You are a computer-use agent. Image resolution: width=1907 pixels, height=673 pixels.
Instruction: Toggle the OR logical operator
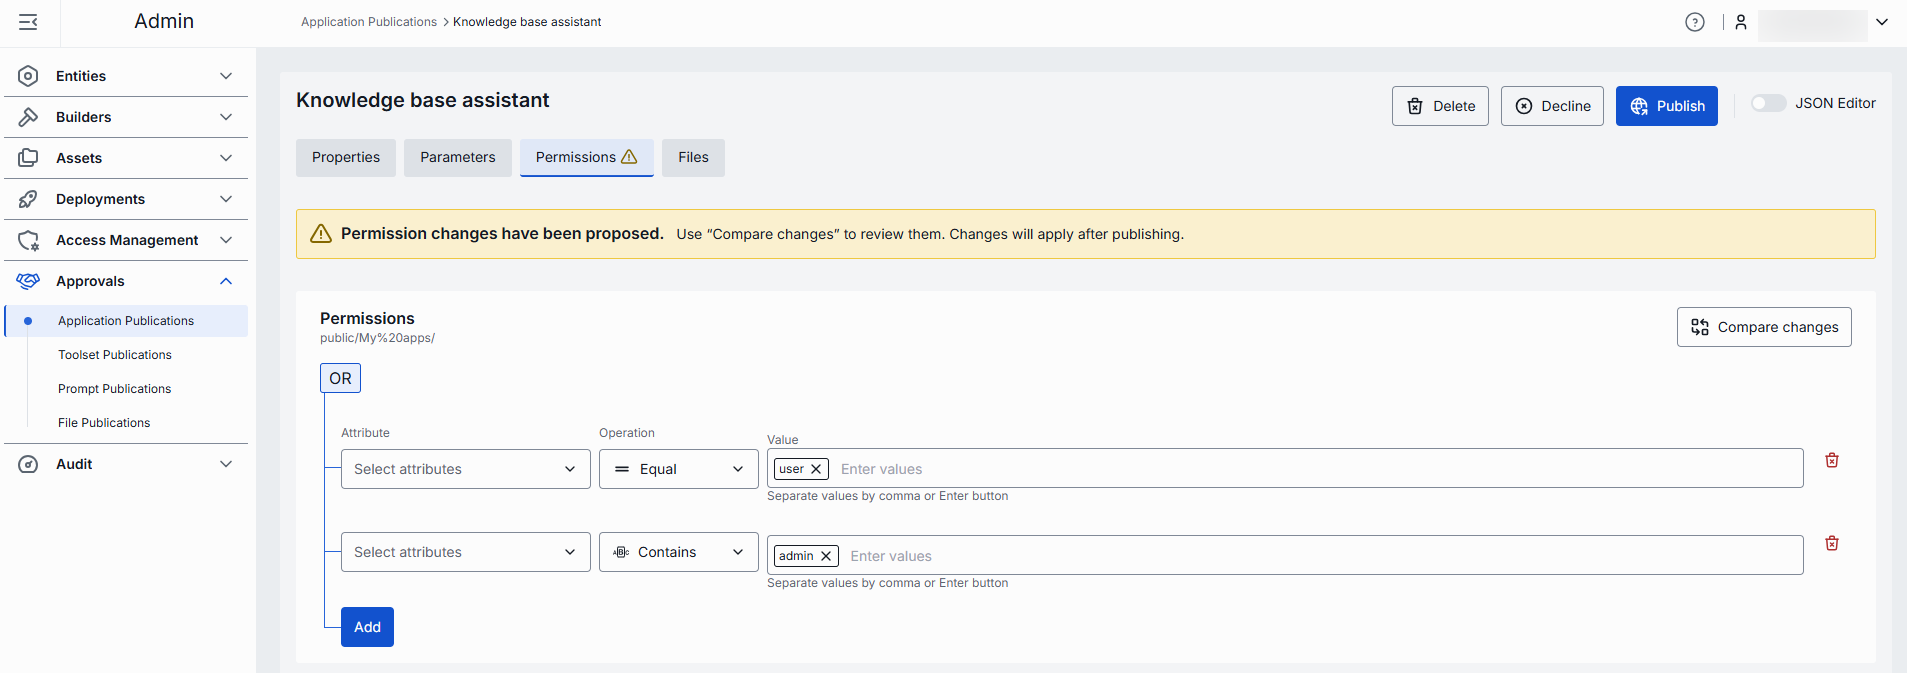point(340,378)
